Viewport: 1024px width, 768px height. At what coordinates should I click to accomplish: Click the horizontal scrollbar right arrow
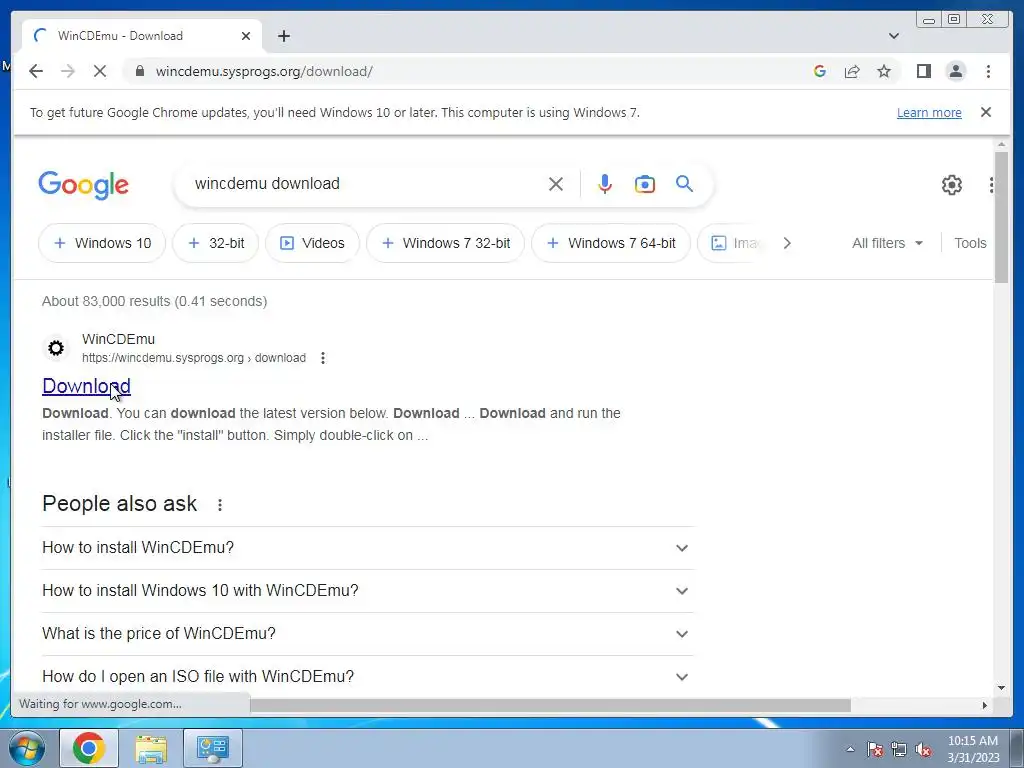coord(984,705)
